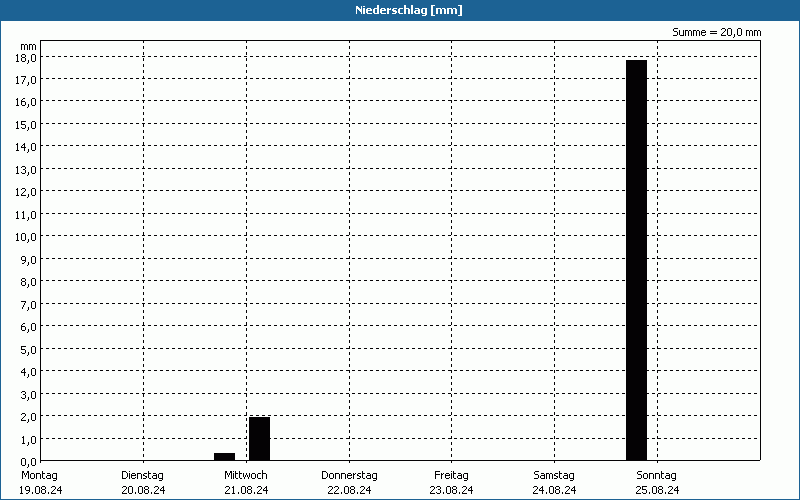Click the small bar before Mittwoch
This screenshot has width=800, height=500.
click(224, 457)
